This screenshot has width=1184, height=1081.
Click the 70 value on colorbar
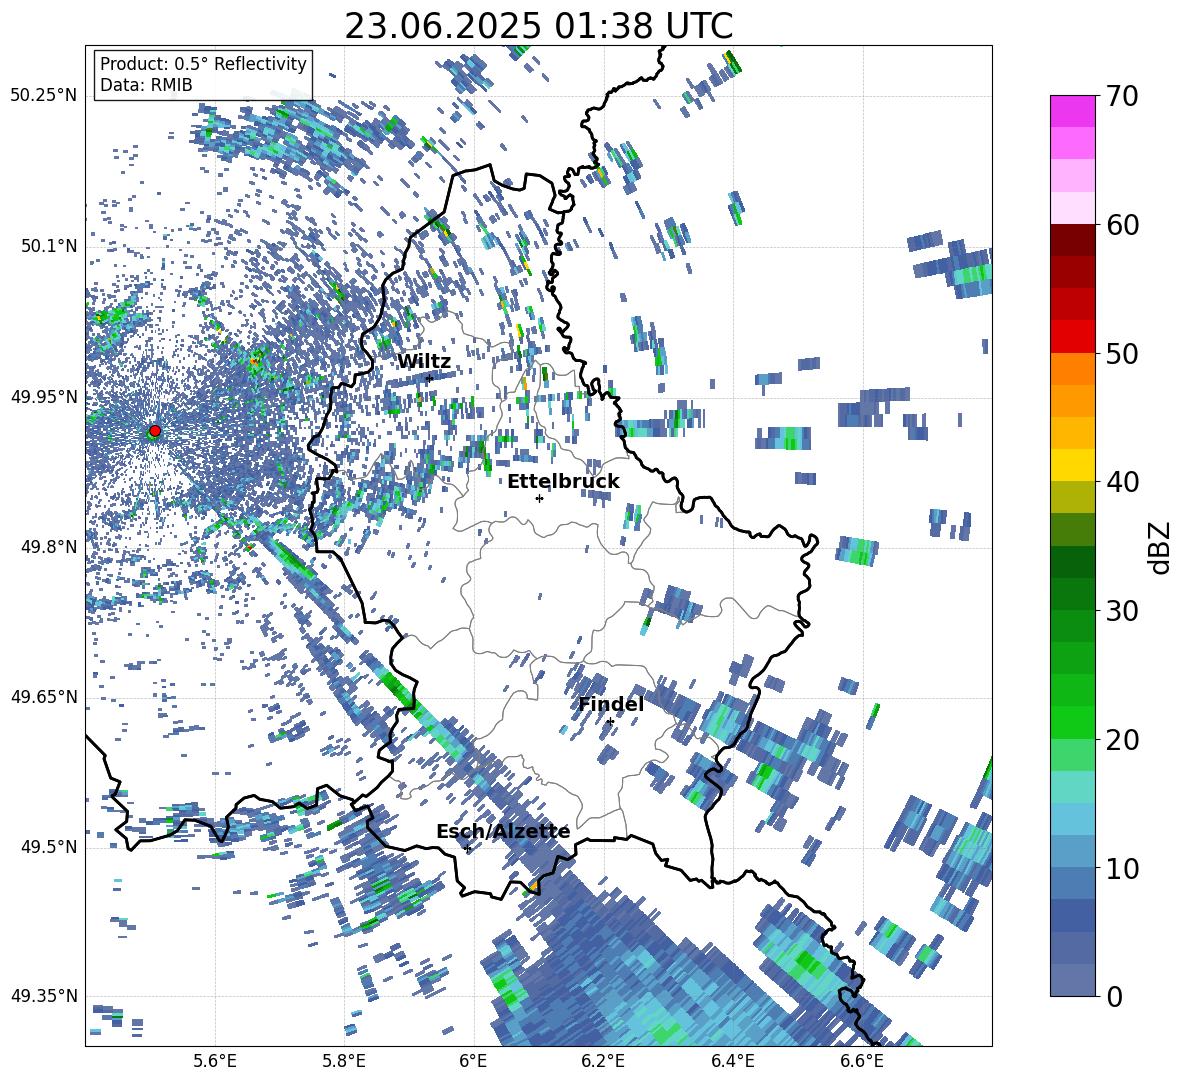click(1122, 97)
